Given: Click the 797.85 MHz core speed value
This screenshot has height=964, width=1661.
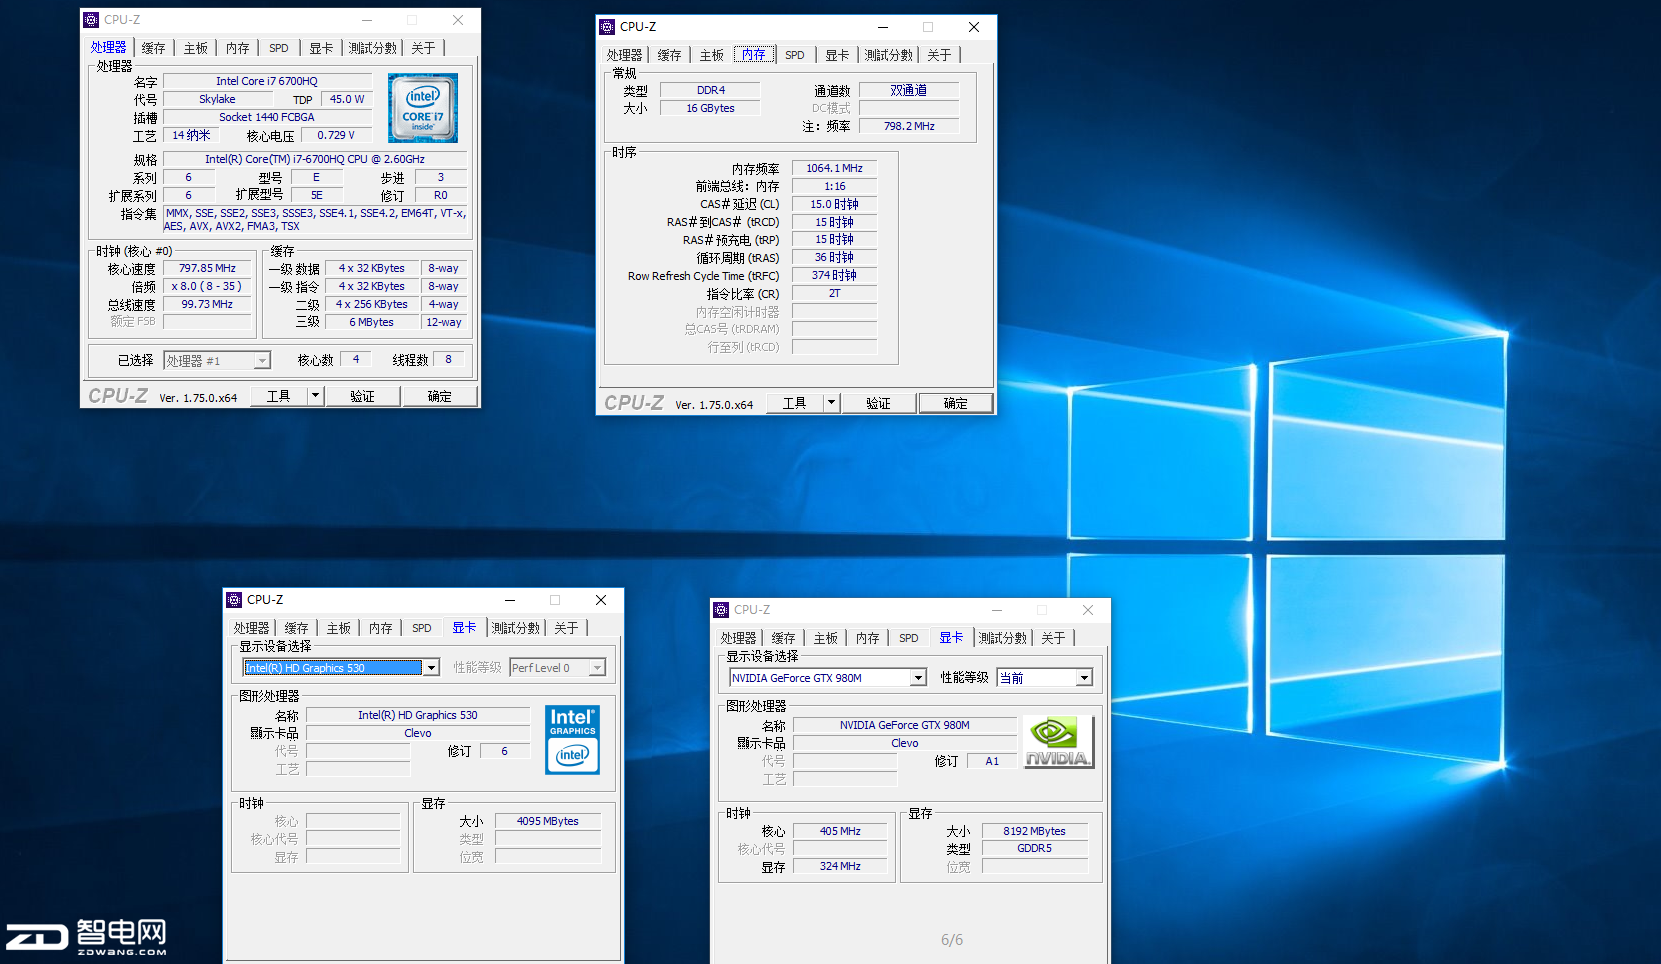Looking at the screenshot, I should (207, 268).
